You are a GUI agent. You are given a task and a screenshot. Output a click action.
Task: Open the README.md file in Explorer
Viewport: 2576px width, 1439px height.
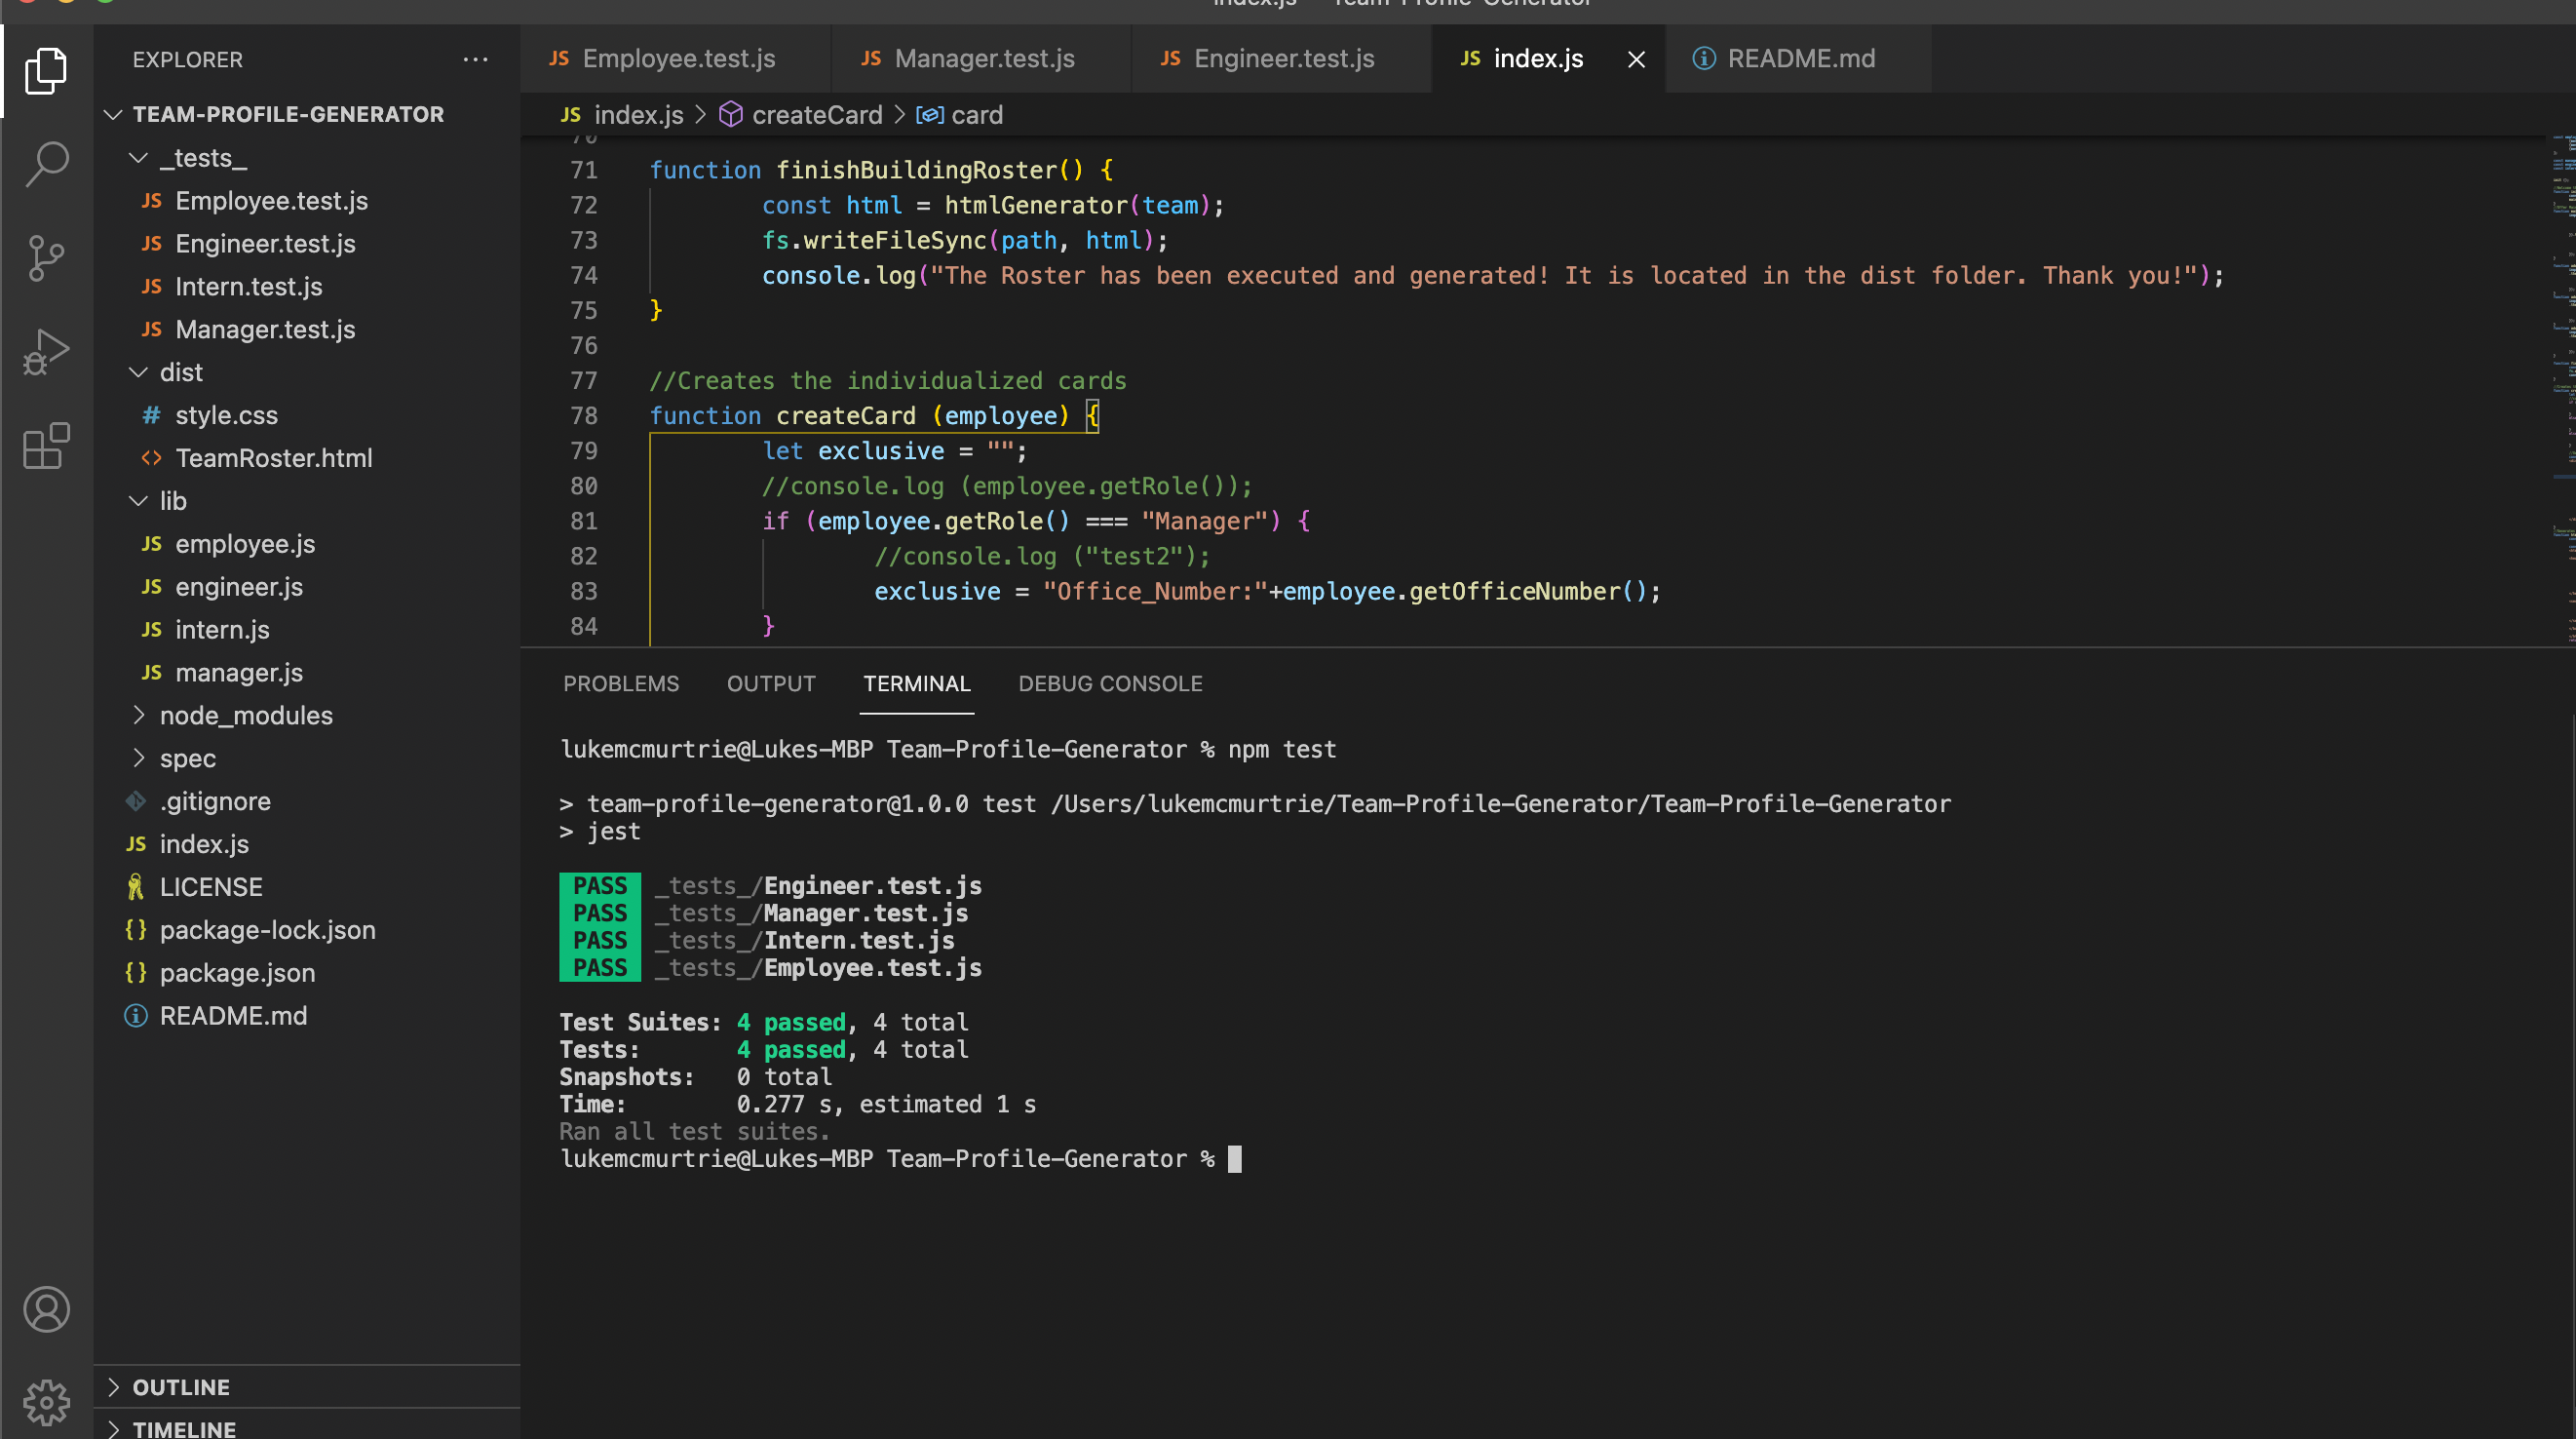(233, 1015)
